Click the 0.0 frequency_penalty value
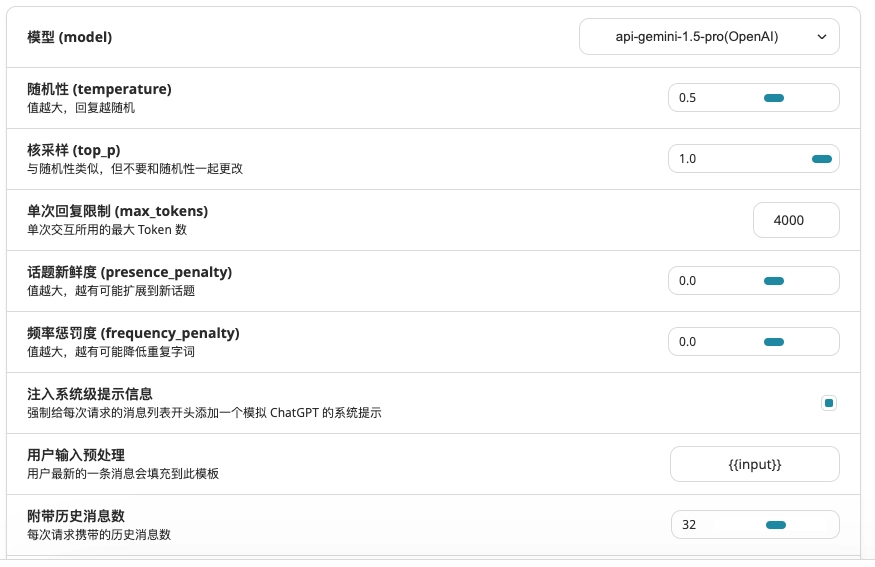Image resolution: width=875 pixels, height=567 pixels. [688, 342]
